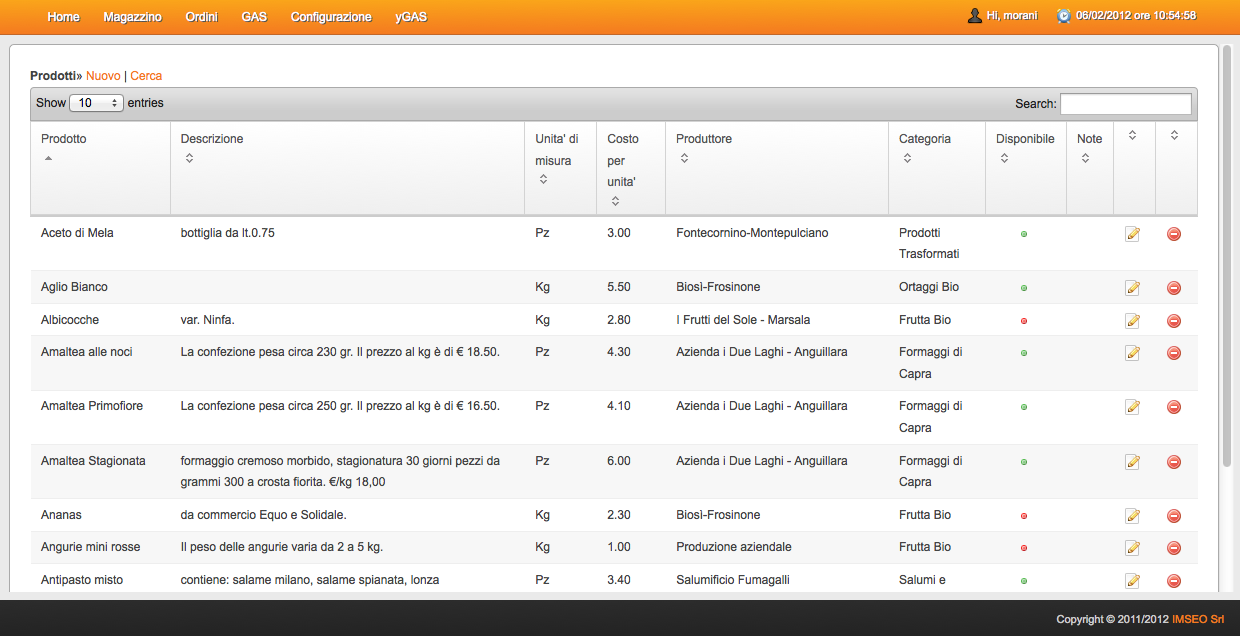Screen dimensions: 1240x636
Task: Click edit icon for Aceto di Mela
Action: tap(1132, 234)
